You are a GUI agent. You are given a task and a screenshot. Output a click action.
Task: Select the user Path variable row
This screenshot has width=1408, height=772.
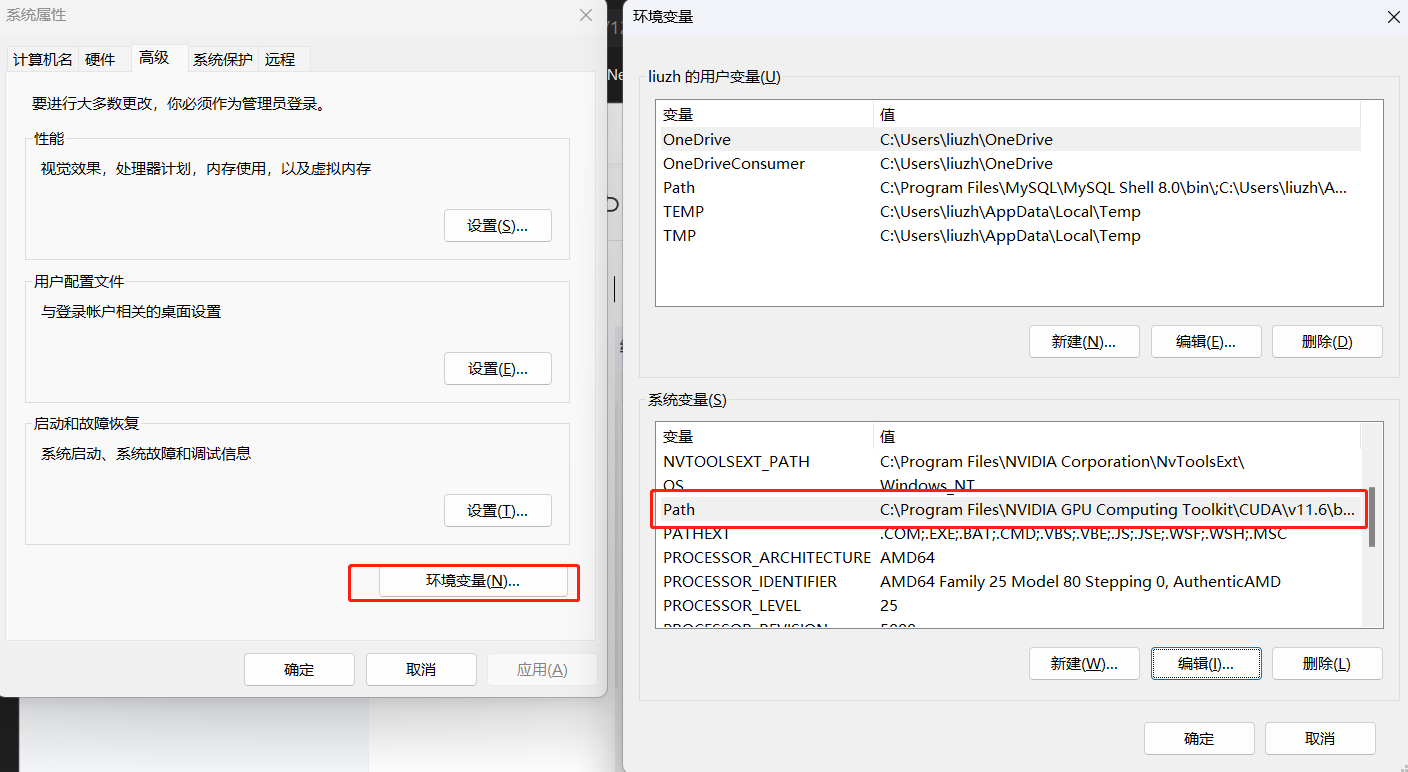pyautogui.click(x=1008, y=188)
